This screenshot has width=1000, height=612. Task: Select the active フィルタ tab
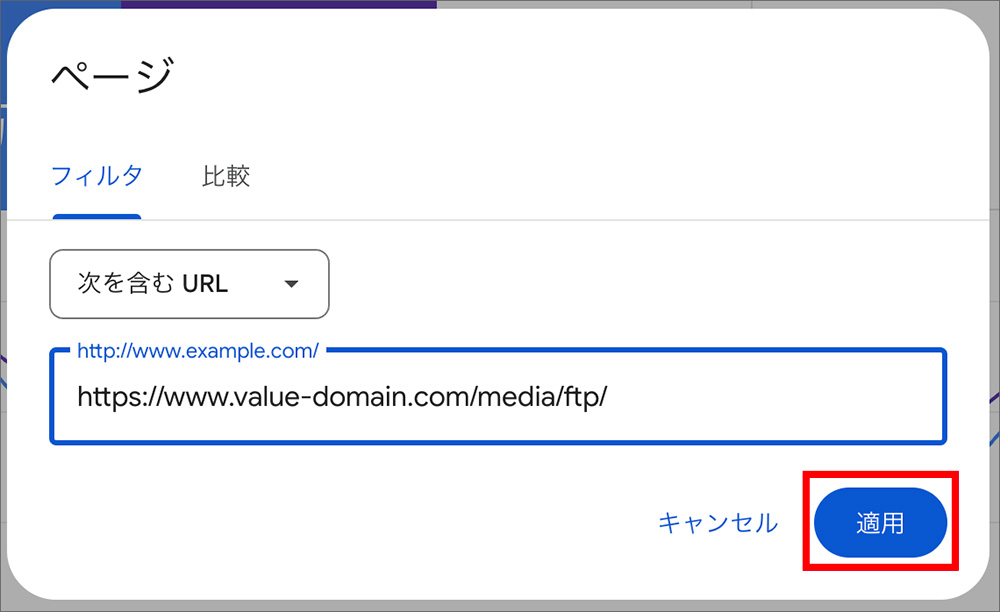click(96, 176)
